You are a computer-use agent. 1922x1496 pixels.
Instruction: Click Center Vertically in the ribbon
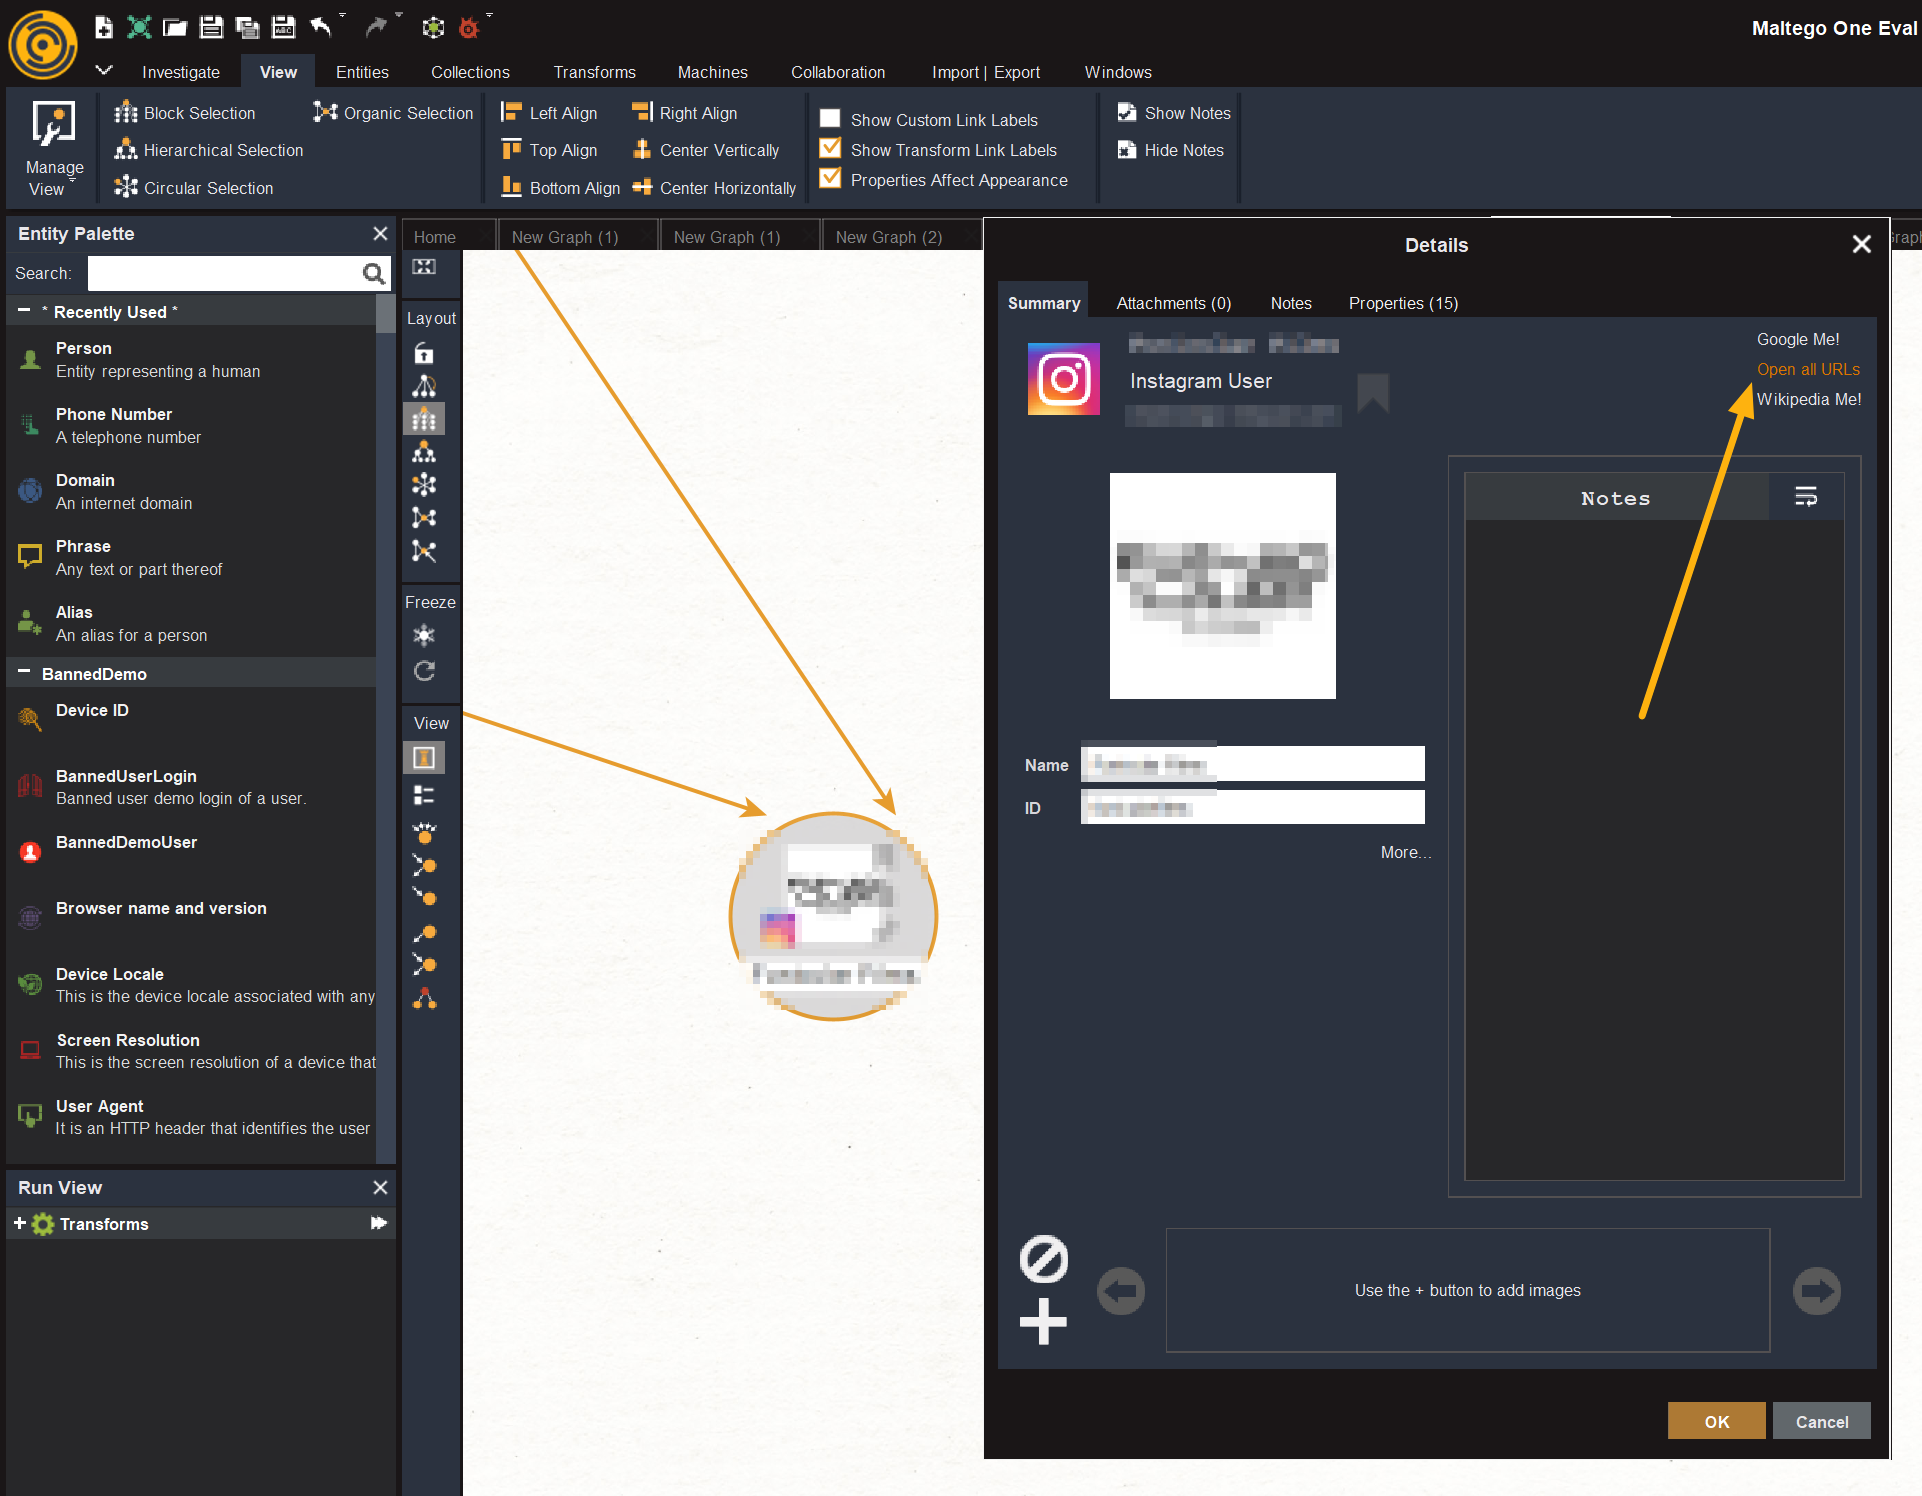point(706,150)
